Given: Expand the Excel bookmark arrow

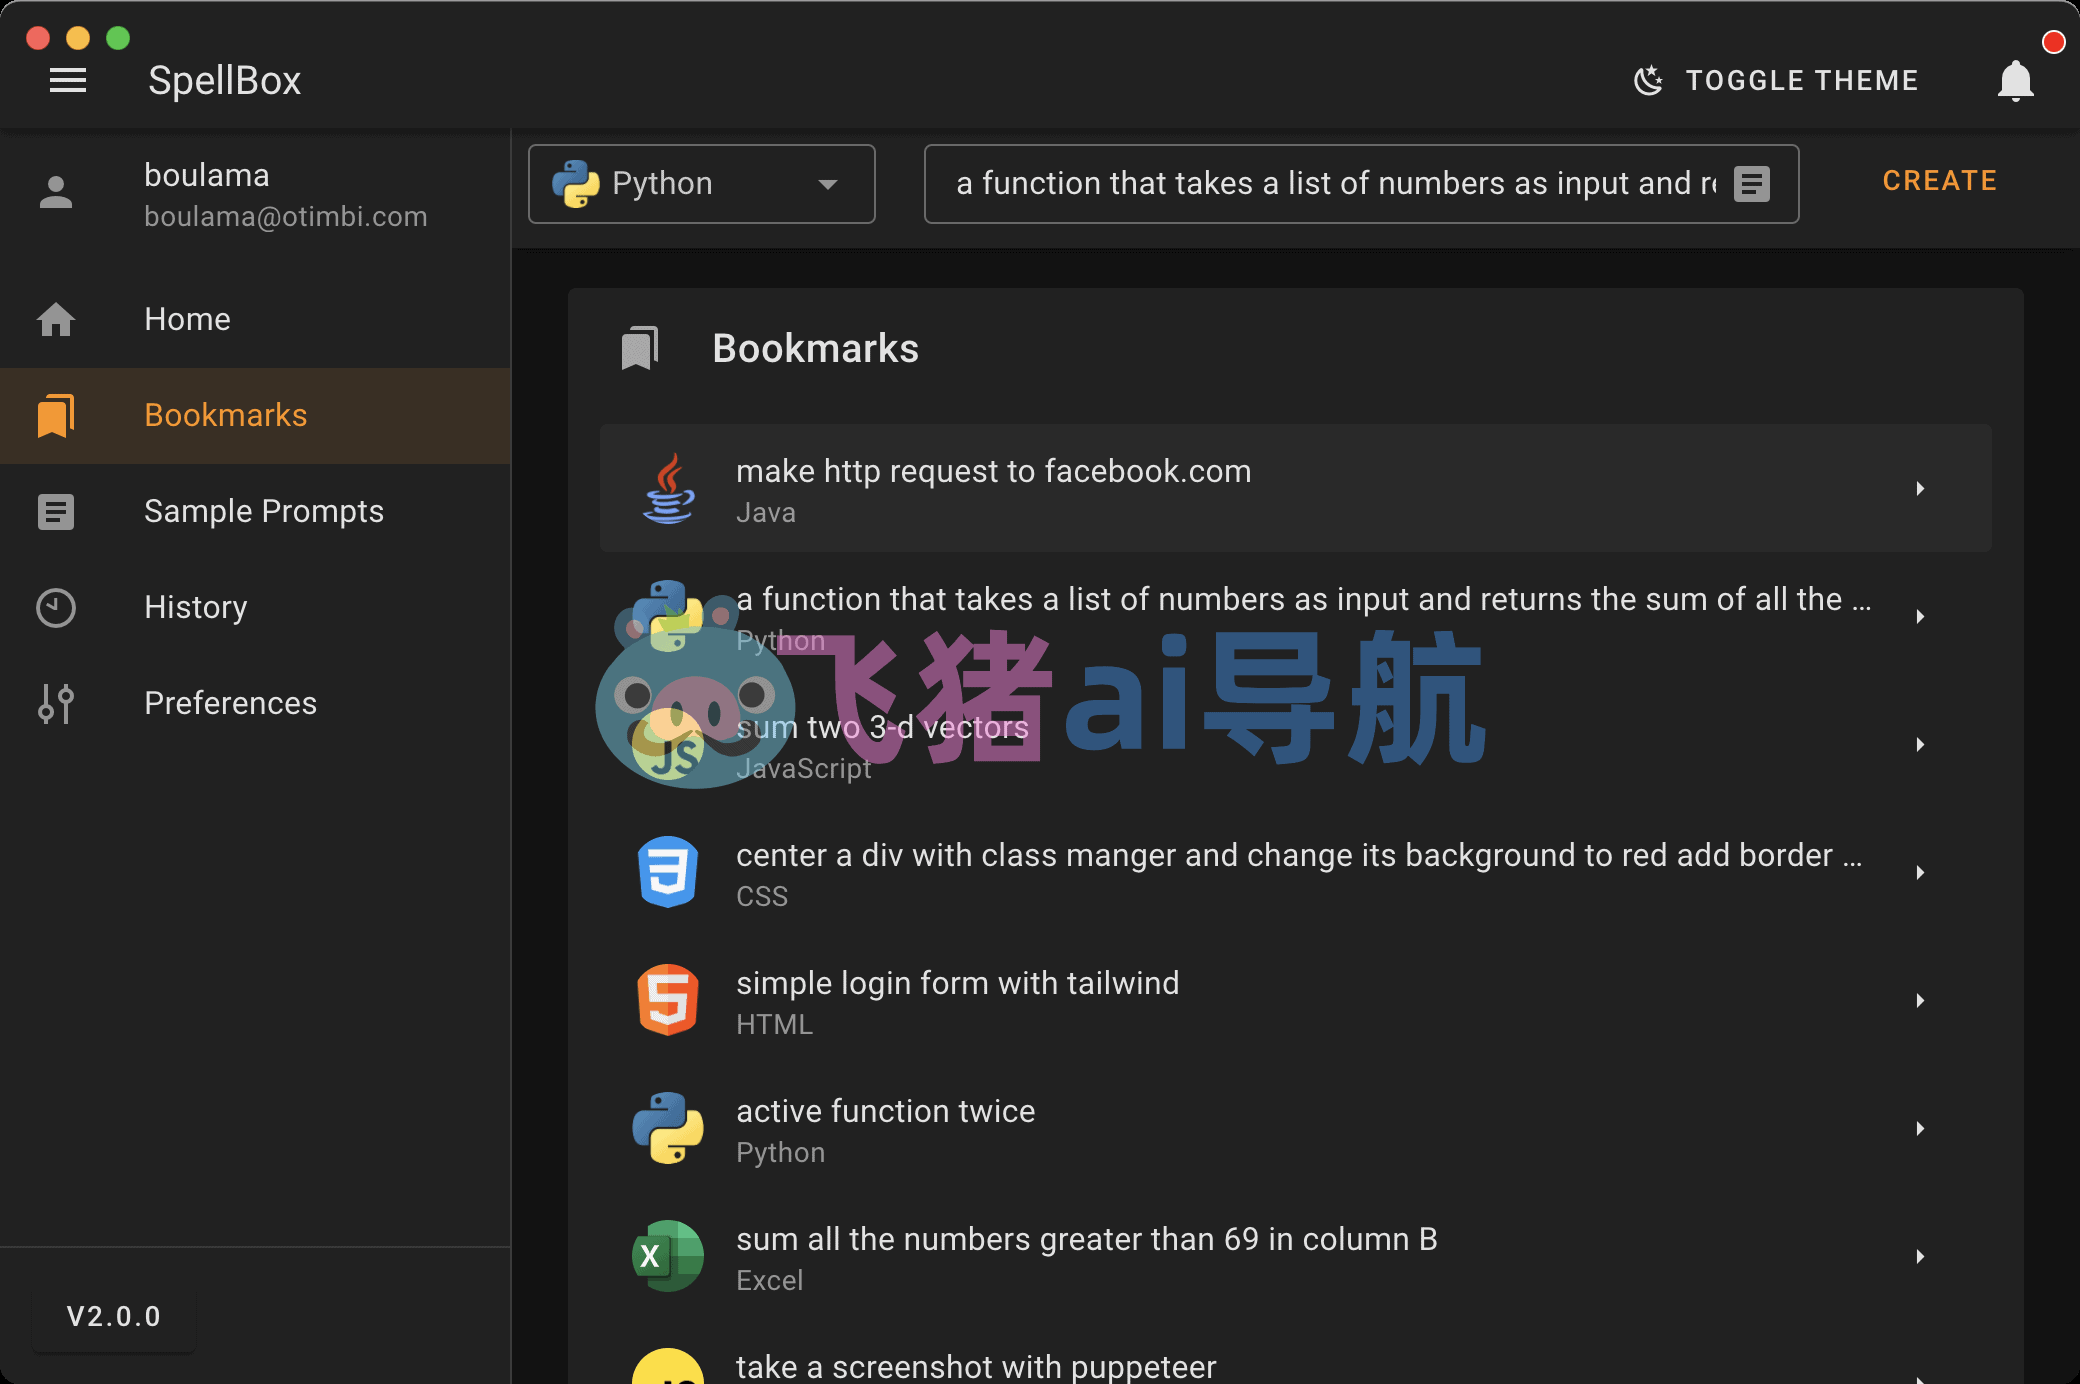Looking at the screenshot, I should pyautogui.click(x=1920, y=1256).
